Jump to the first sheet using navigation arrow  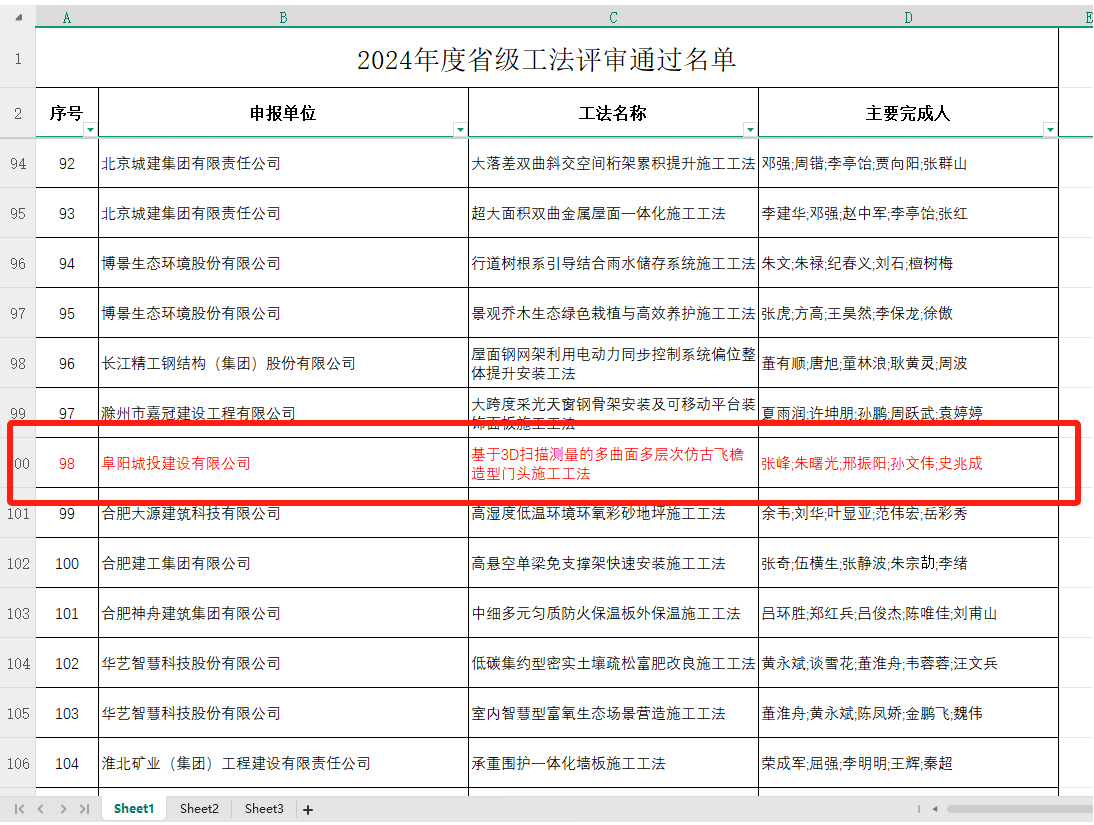[x=19, y=808]
